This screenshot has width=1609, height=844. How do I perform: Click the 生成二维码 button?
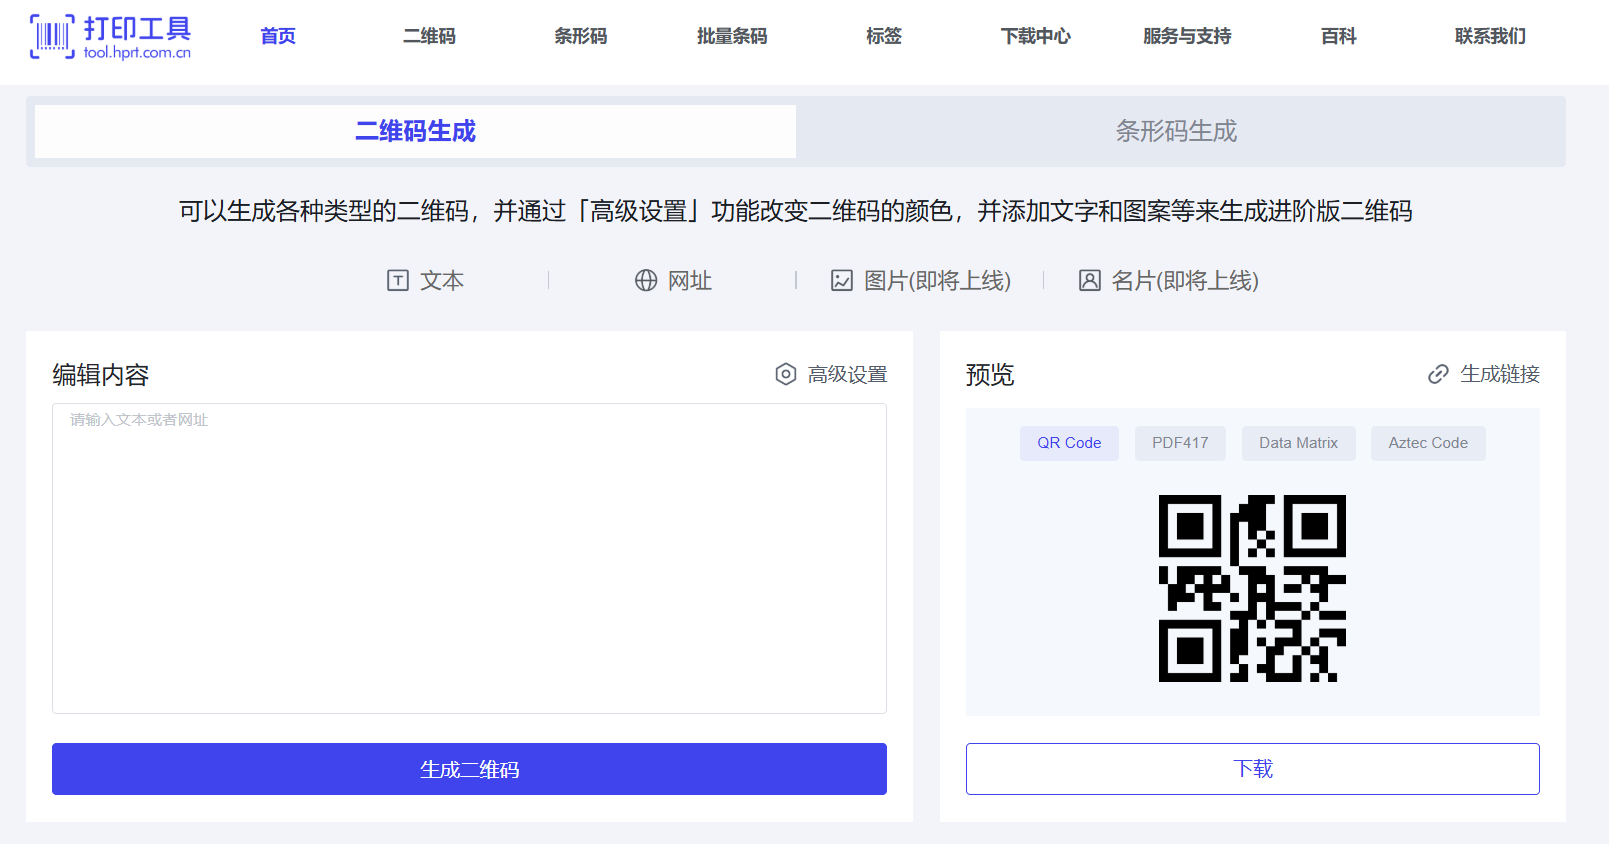pyautogui.click(x=469, y=769)
